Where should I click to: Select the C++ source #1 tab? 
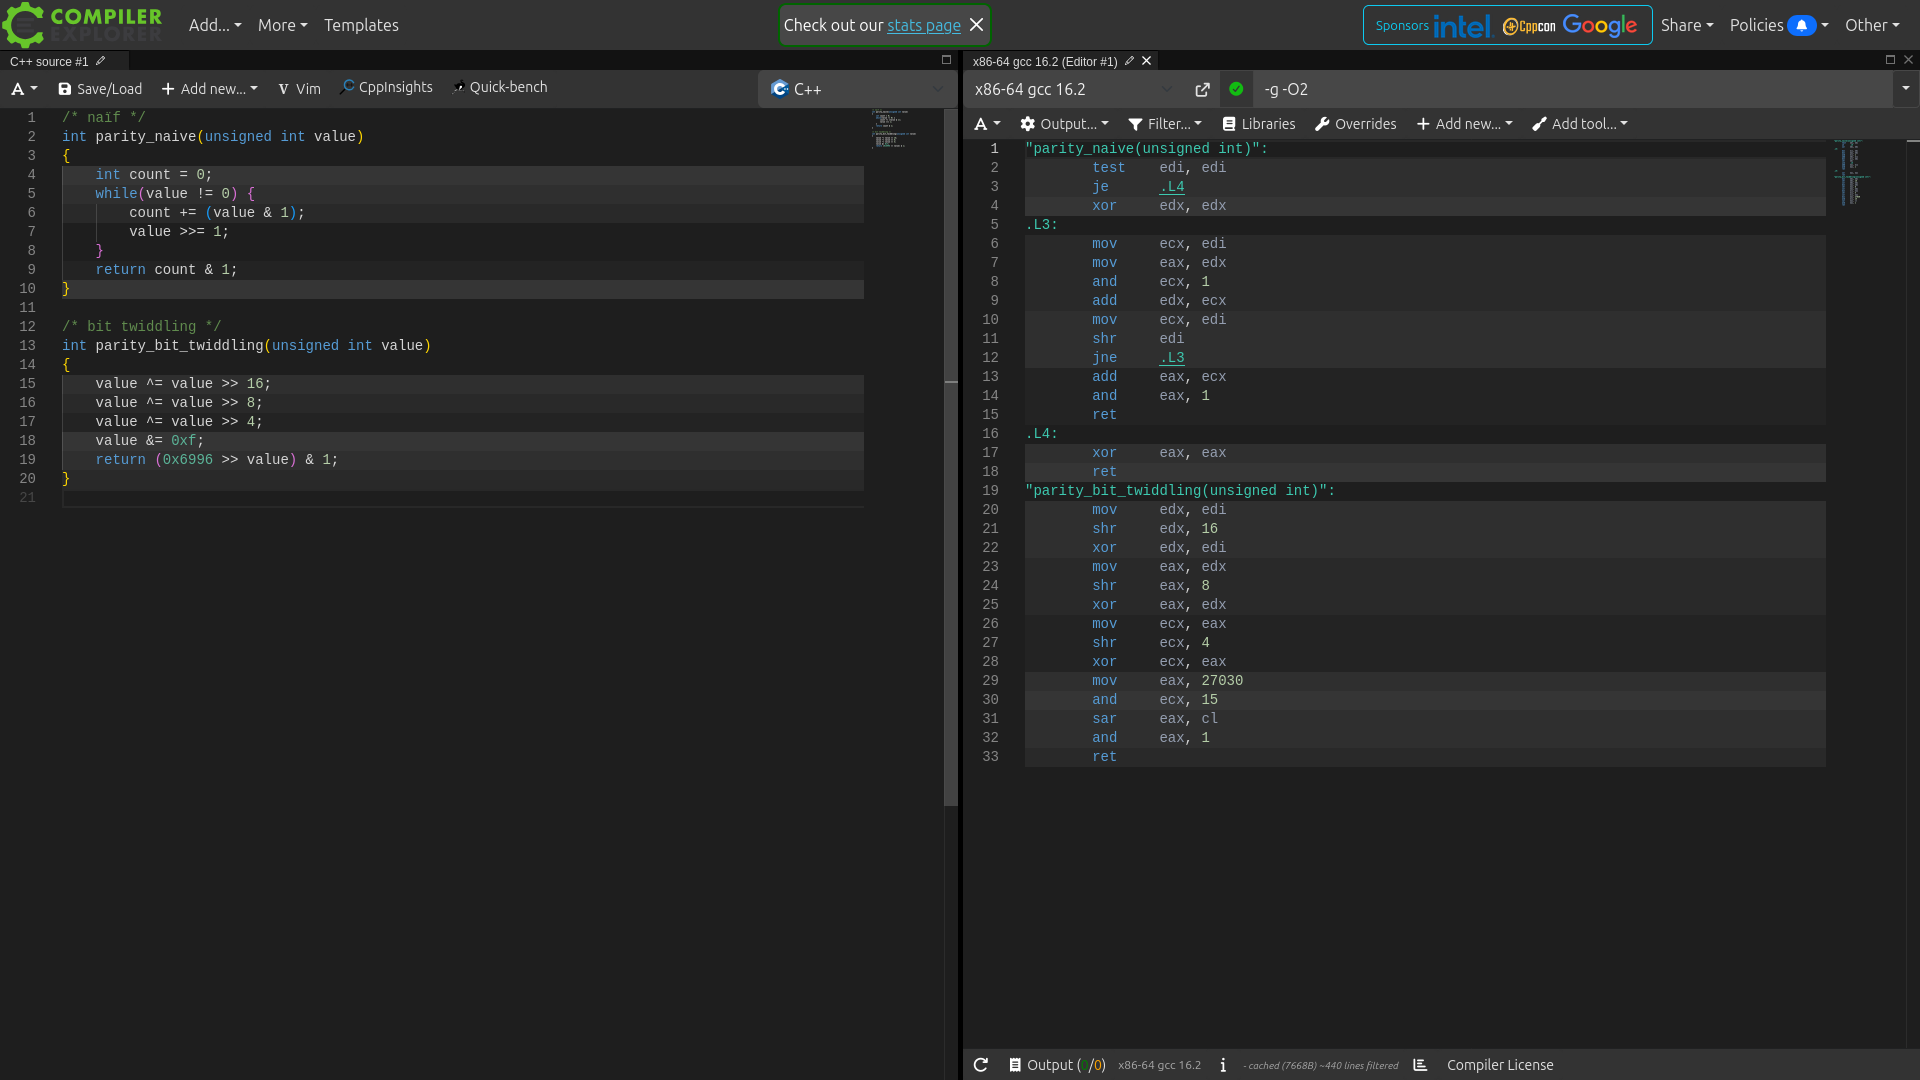49,61
